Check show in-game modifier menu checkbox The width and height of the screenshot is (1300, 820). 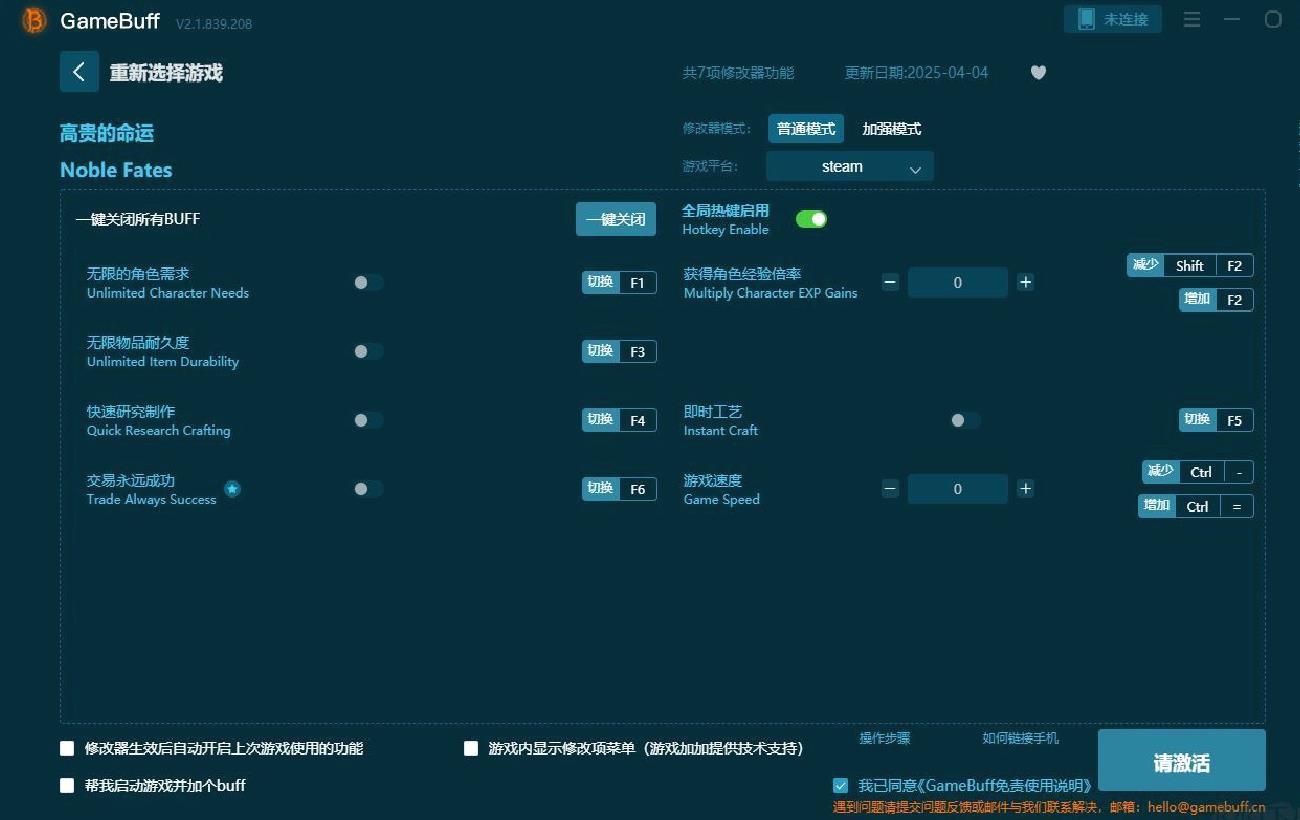(471, 748)
